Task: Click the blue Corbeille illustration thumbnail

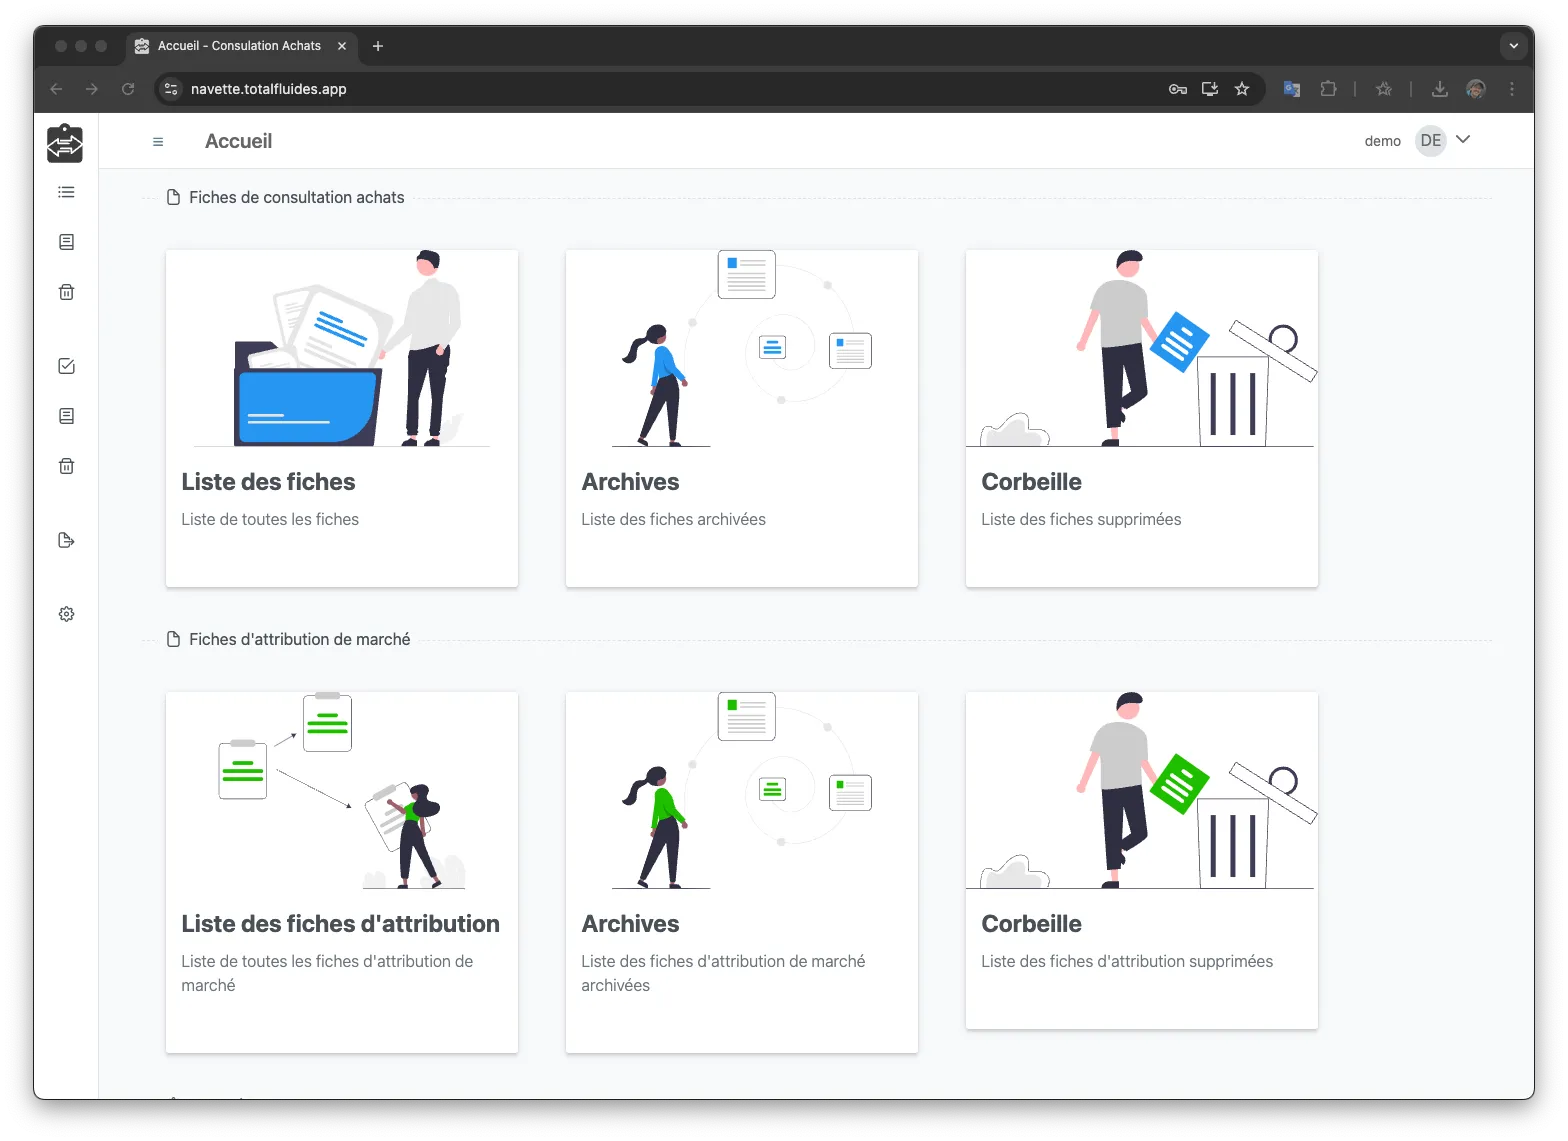Action: click(x=1141, y=348)
